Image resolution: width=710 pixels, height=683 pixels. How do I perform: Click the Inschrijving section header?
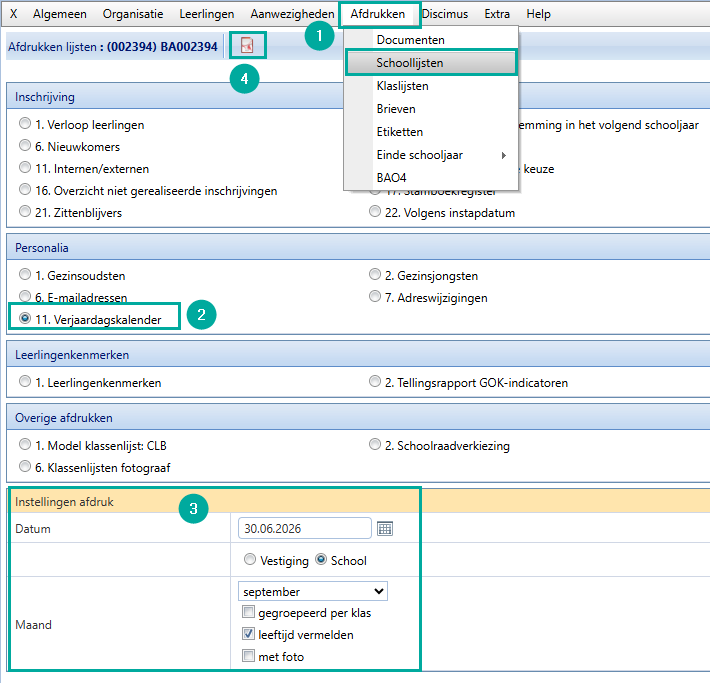click(x=44, y=97)
